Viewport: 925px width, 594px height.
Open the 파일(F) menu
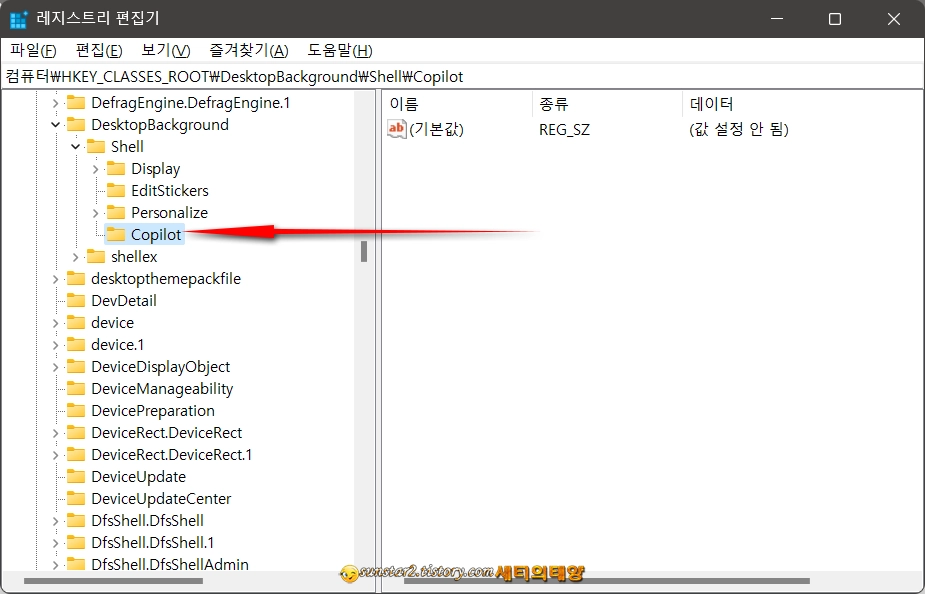click(x=33, y=51)
